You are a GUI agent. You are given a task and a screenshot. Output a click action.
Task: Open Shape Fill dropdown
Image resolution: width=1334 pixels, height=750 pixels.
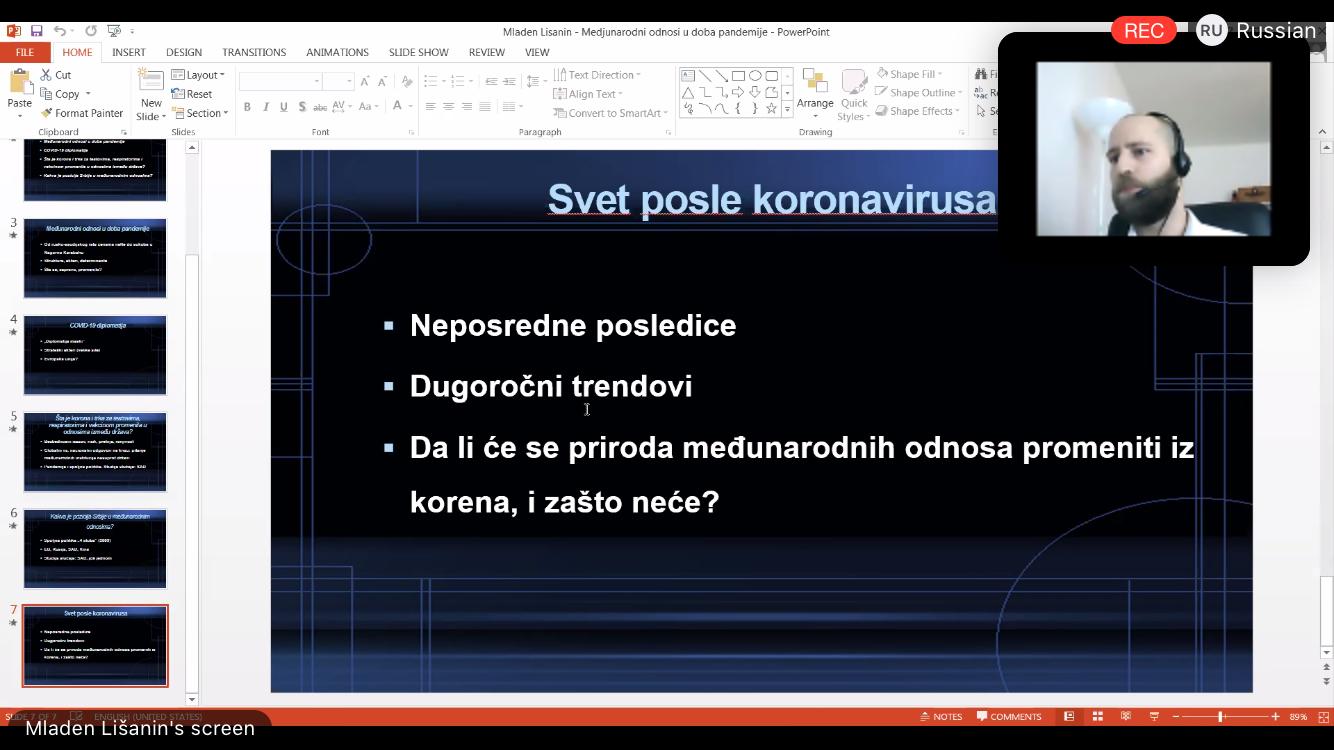pos(909,74)
